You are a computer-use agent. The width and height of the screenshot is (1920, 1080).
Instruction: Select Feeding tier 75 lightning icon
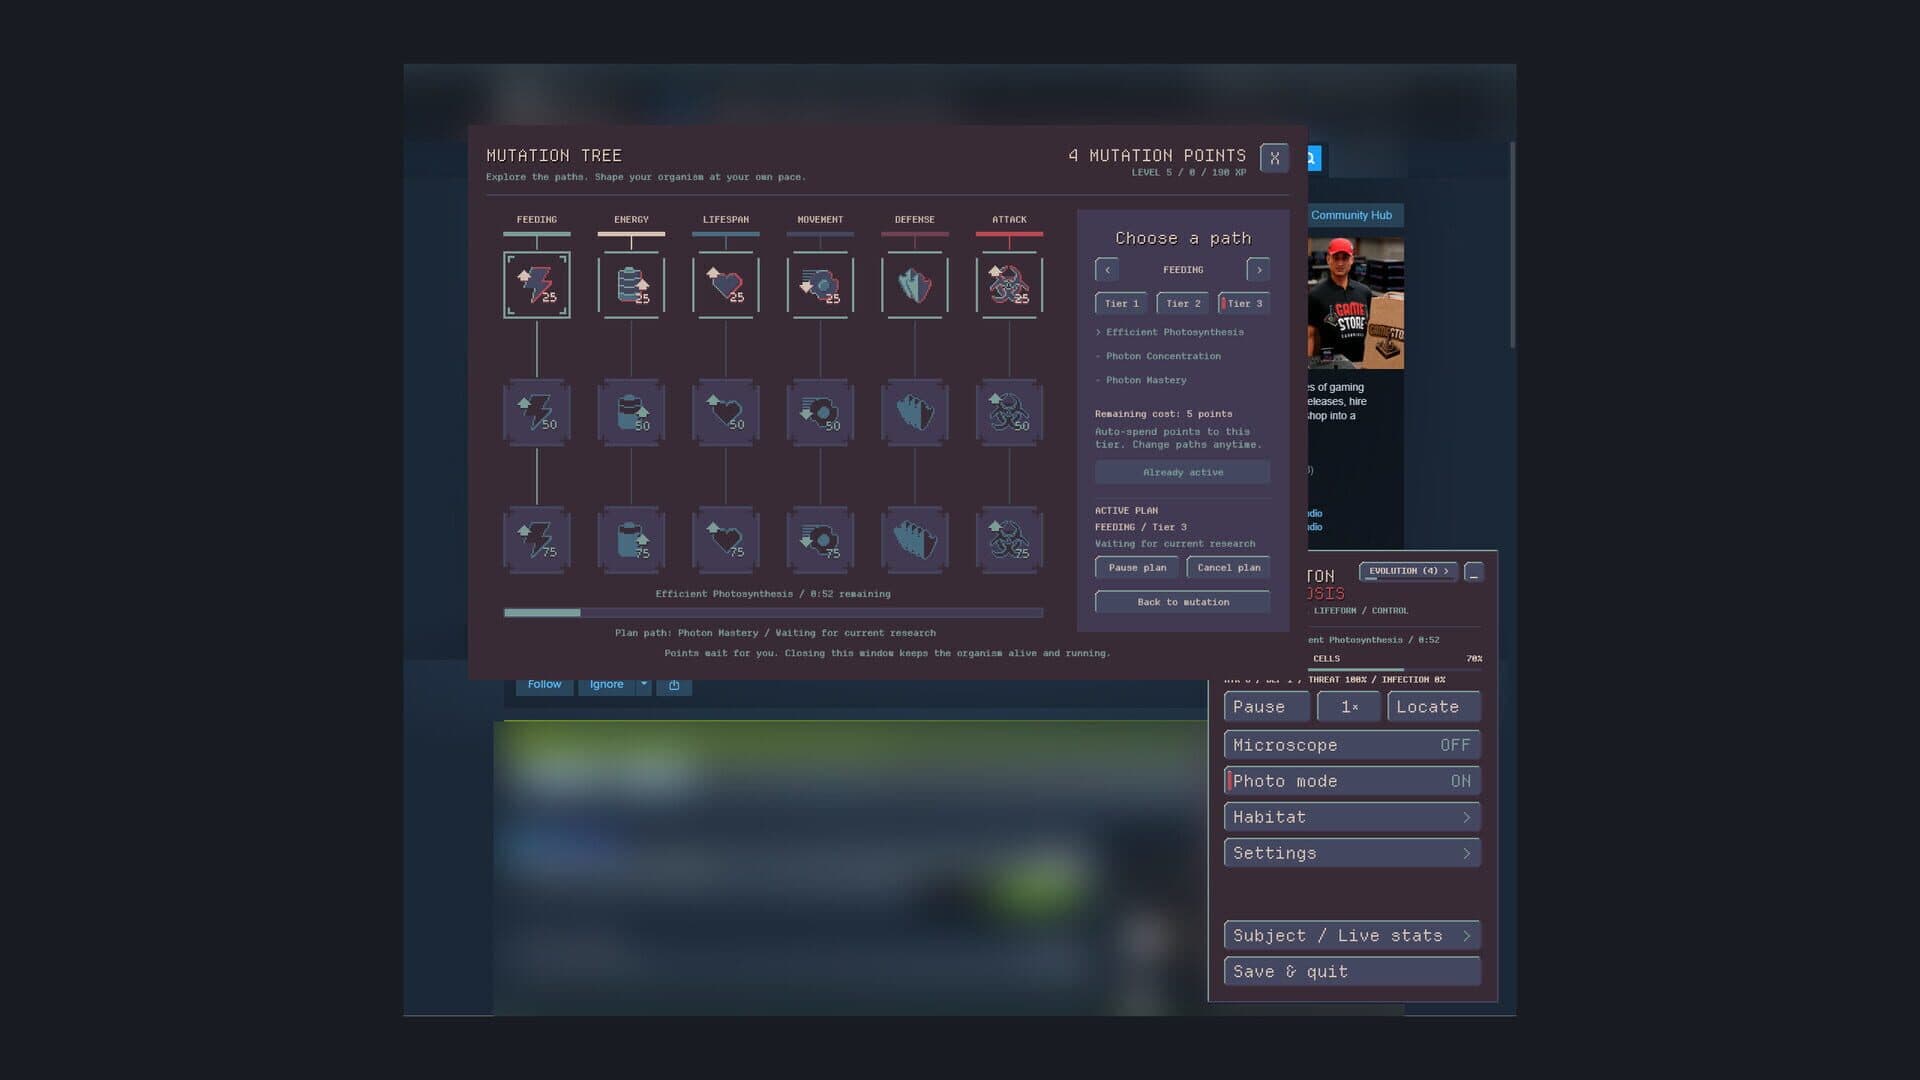tap(537, 540)
